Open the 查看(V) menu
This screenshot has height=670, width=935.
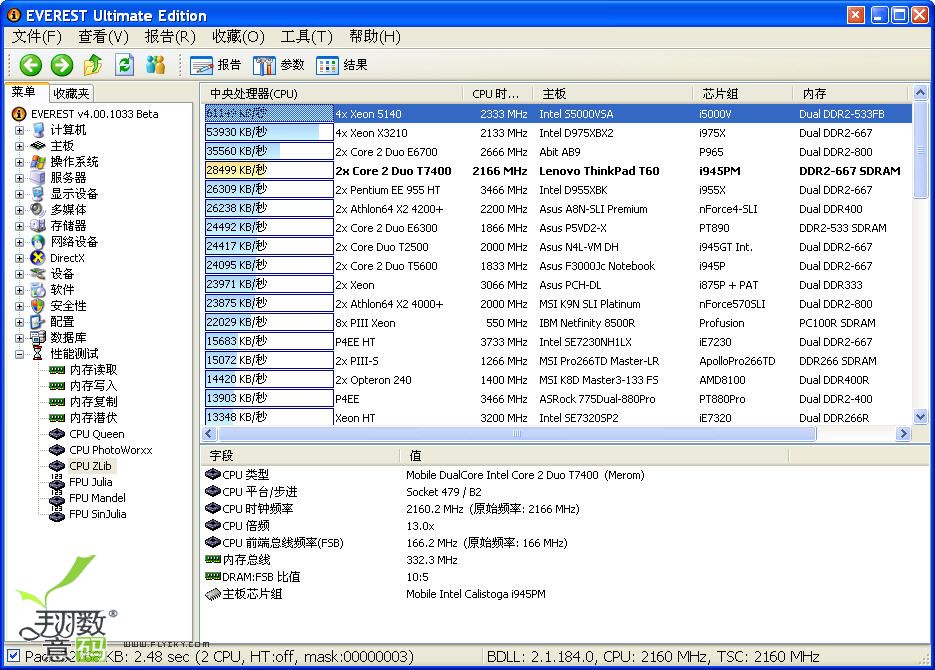point(103,37)
